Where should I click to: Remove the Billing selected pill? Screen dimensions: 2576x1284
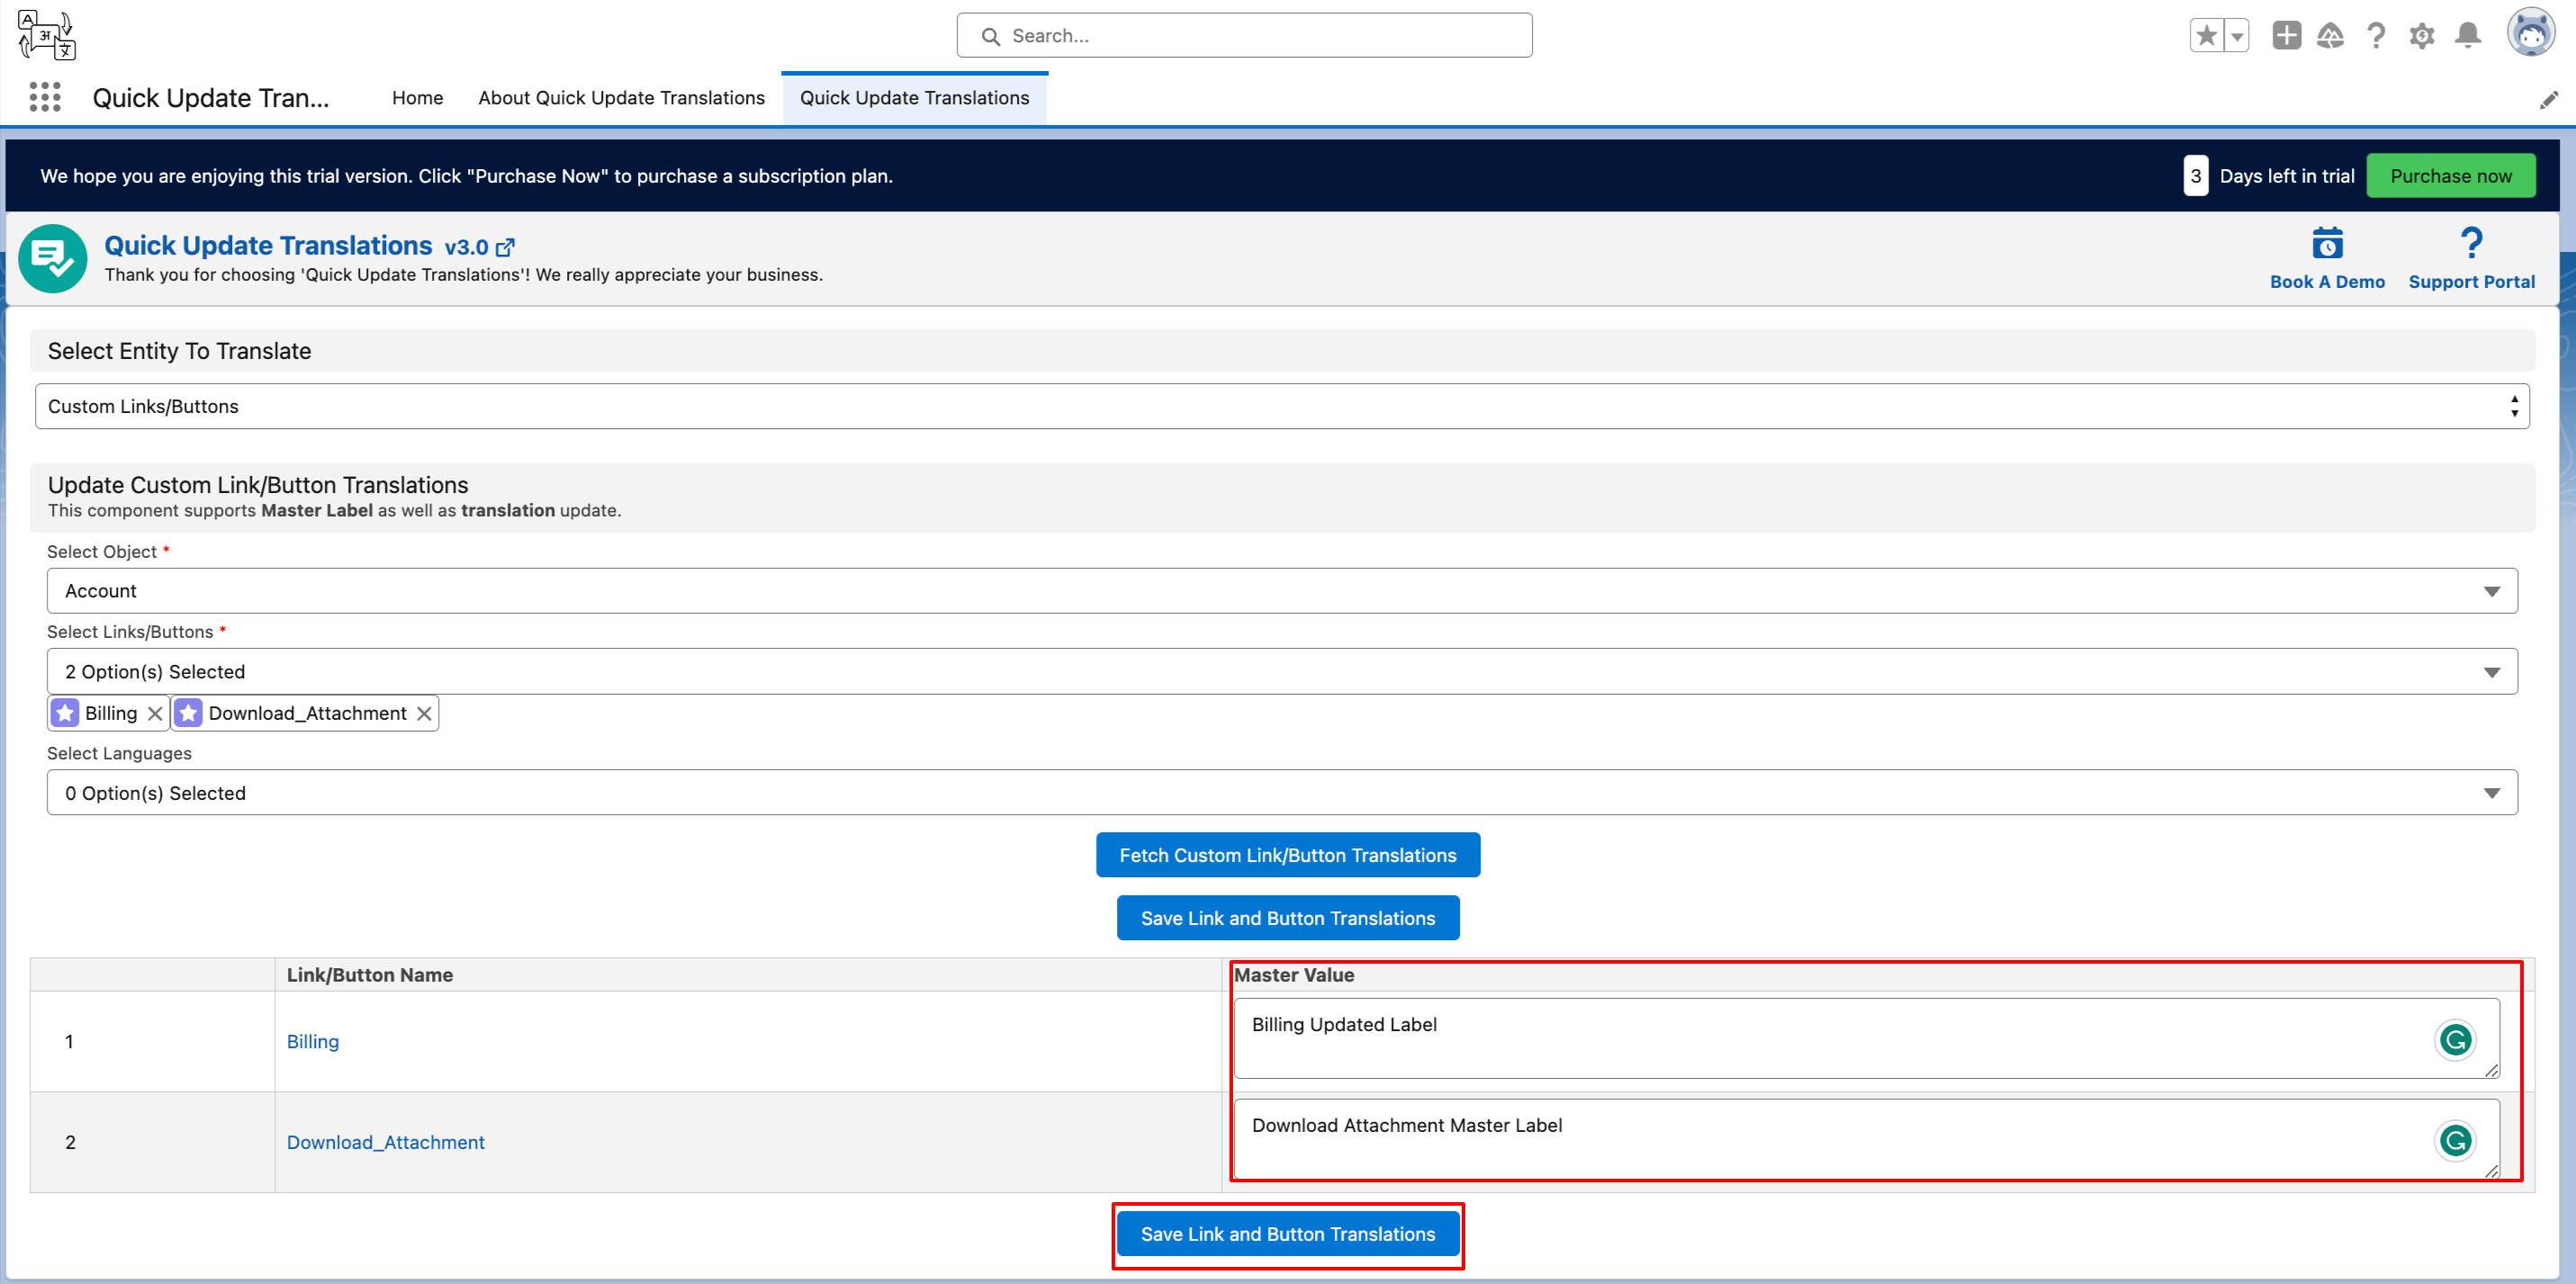[x=155, y=713]
